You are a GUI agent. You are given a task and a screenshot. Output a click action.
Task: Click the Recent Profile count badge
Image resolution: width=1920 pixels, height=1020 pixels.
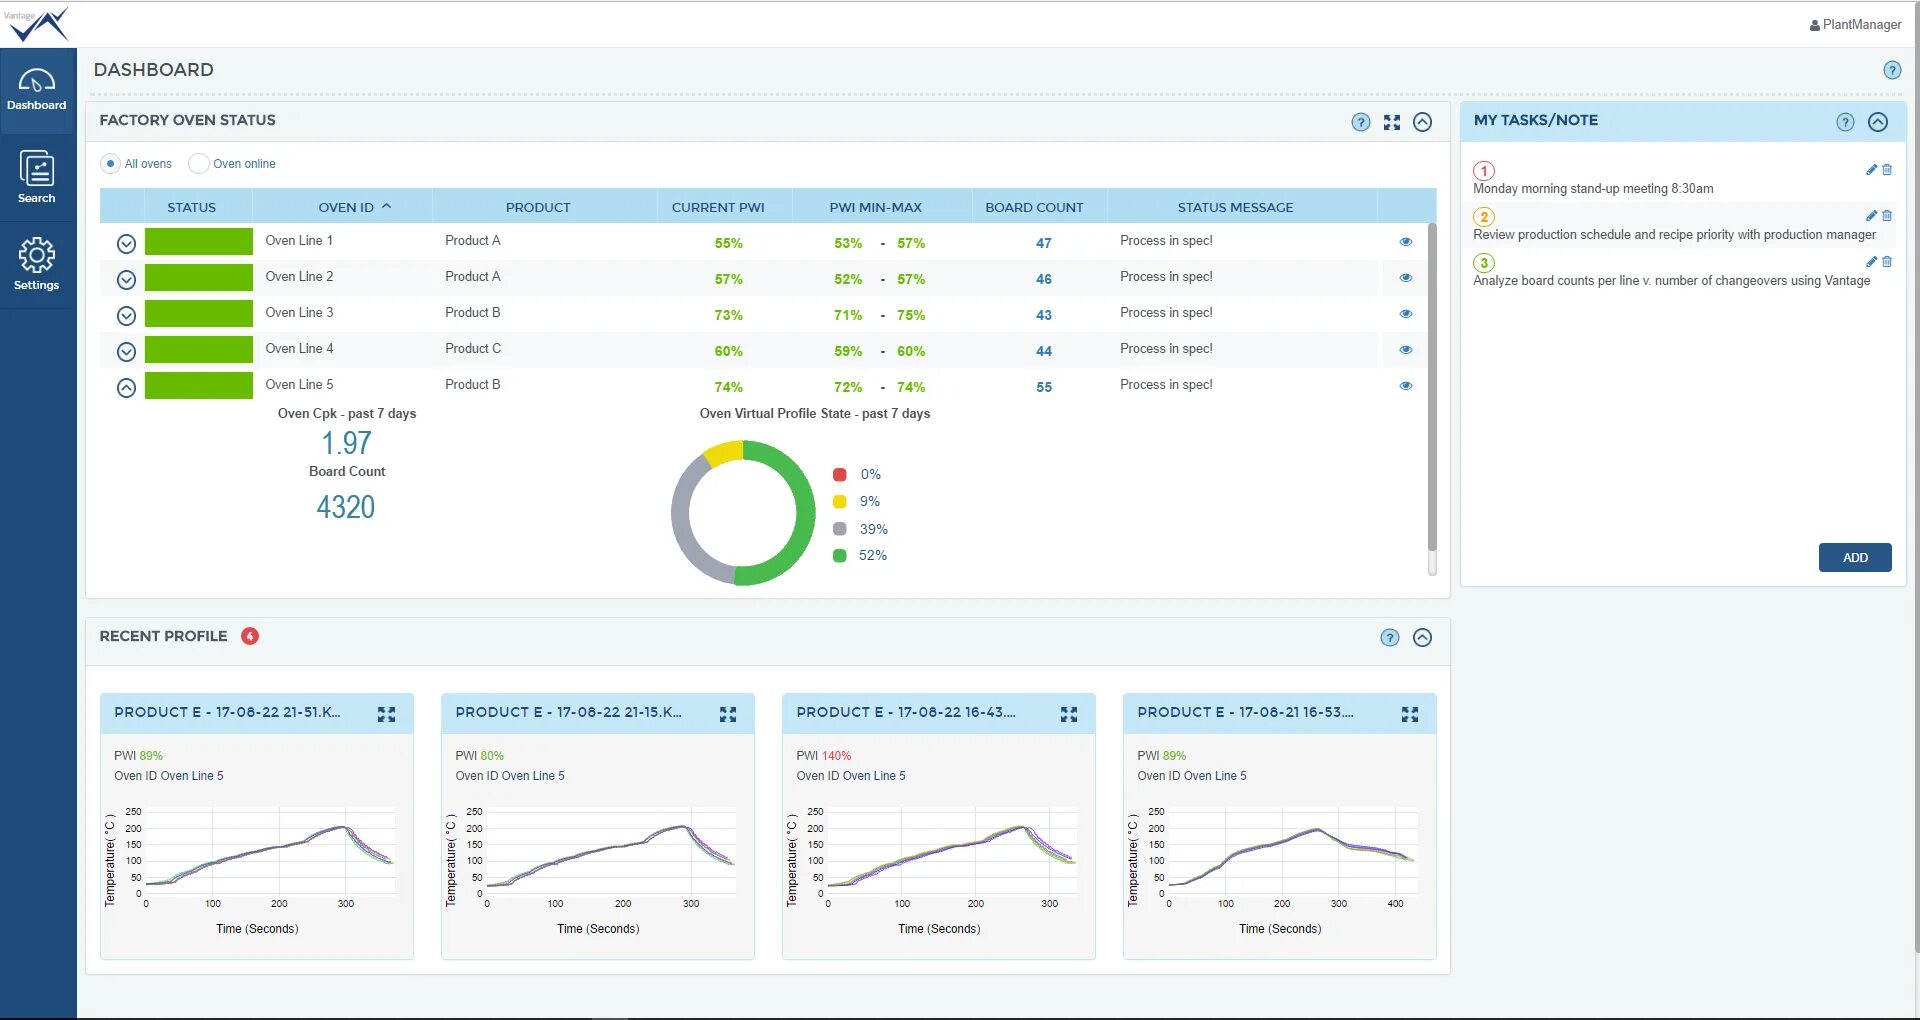point(250,636)
